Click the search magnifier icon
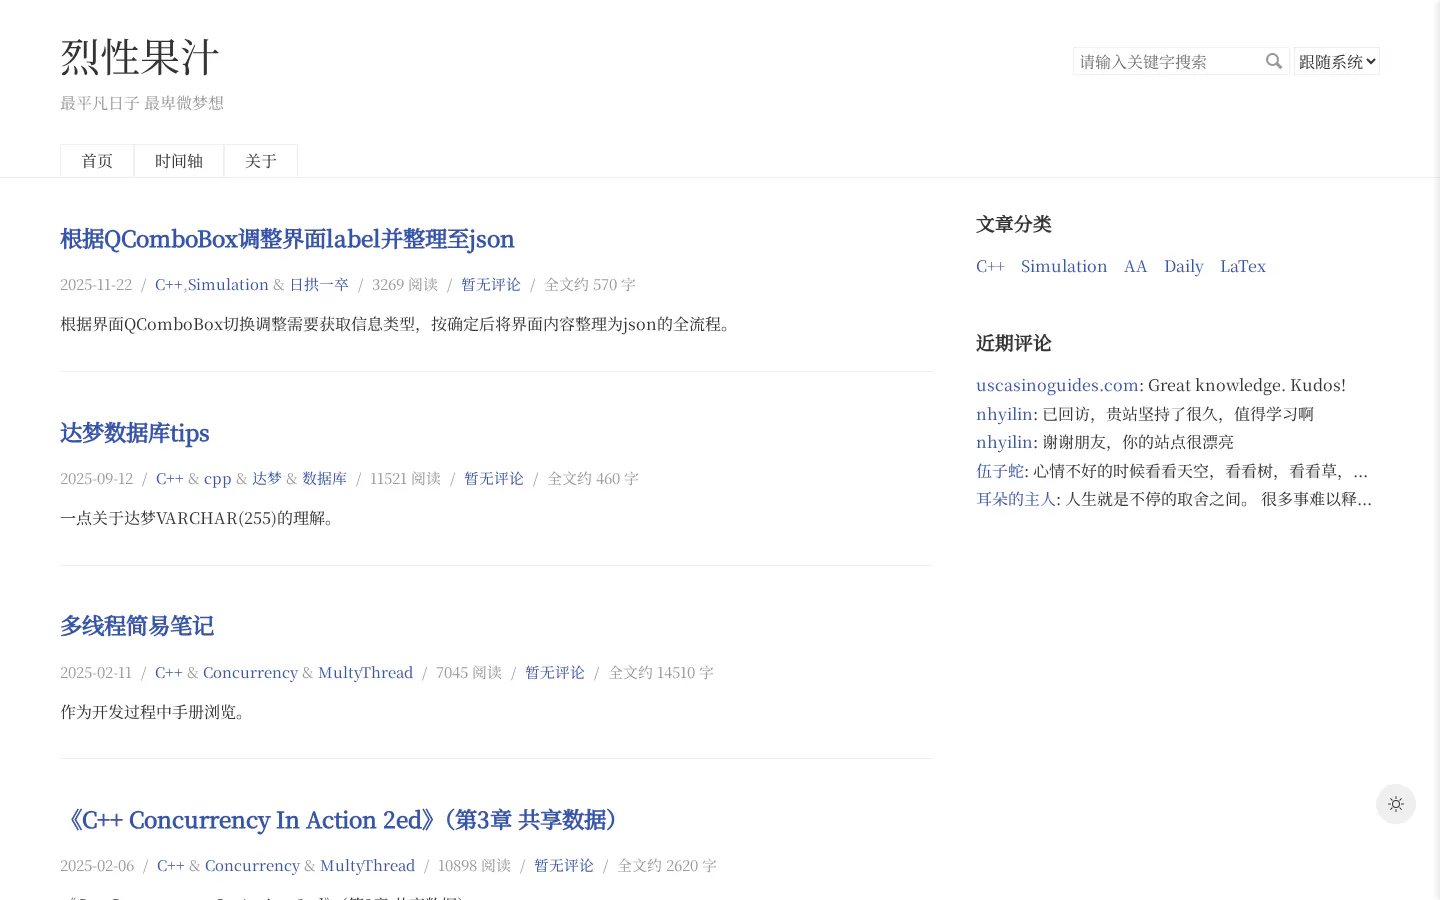 click(x=1273, y=61)
